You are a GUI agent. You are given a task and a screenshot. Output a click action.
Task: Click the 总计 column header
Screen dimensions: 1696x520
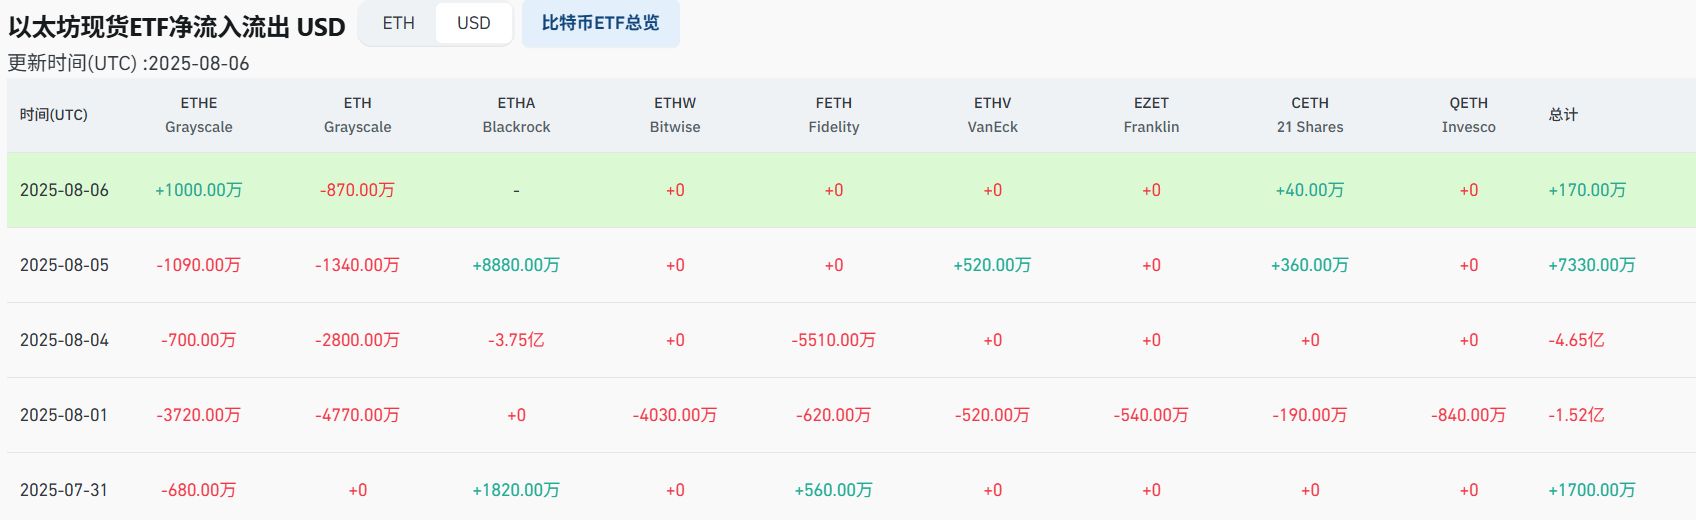1564,115
